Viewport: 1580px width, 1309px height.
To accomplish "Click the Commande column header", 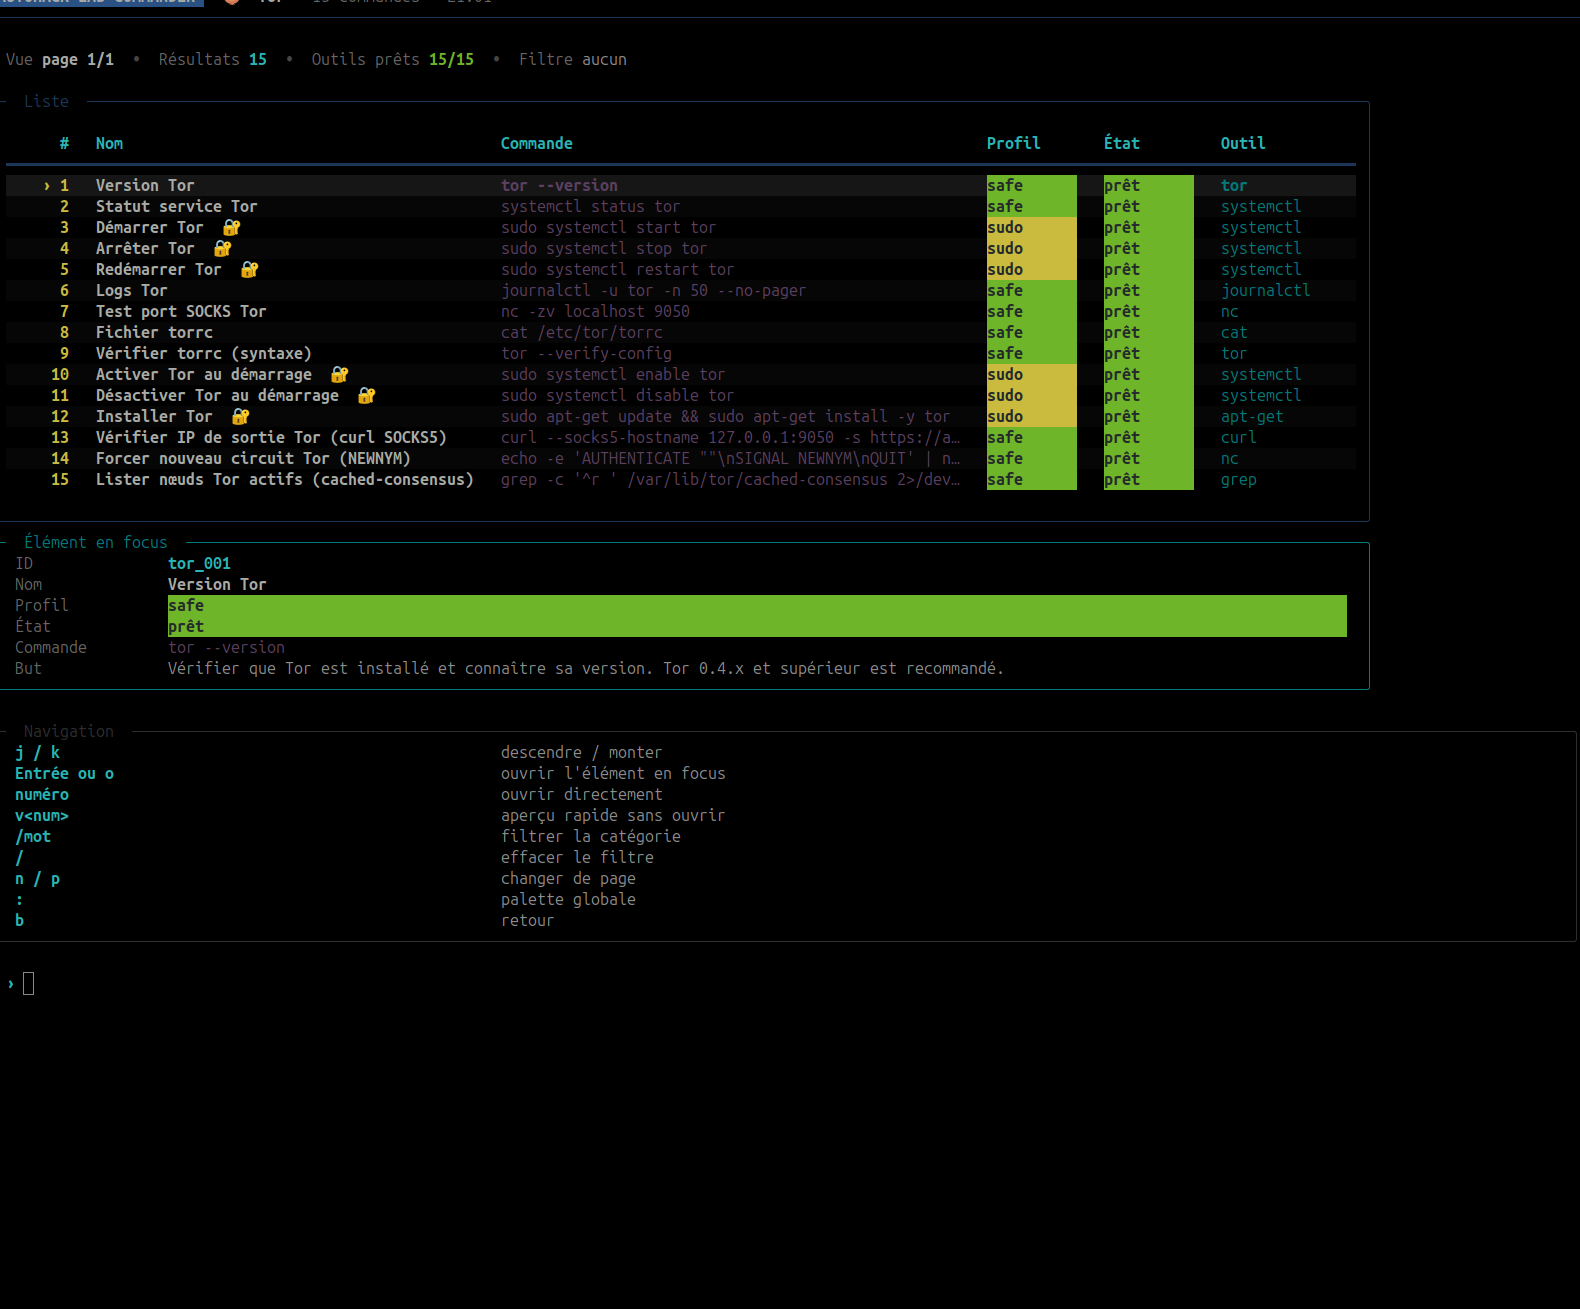I will [x=536, y=143].
